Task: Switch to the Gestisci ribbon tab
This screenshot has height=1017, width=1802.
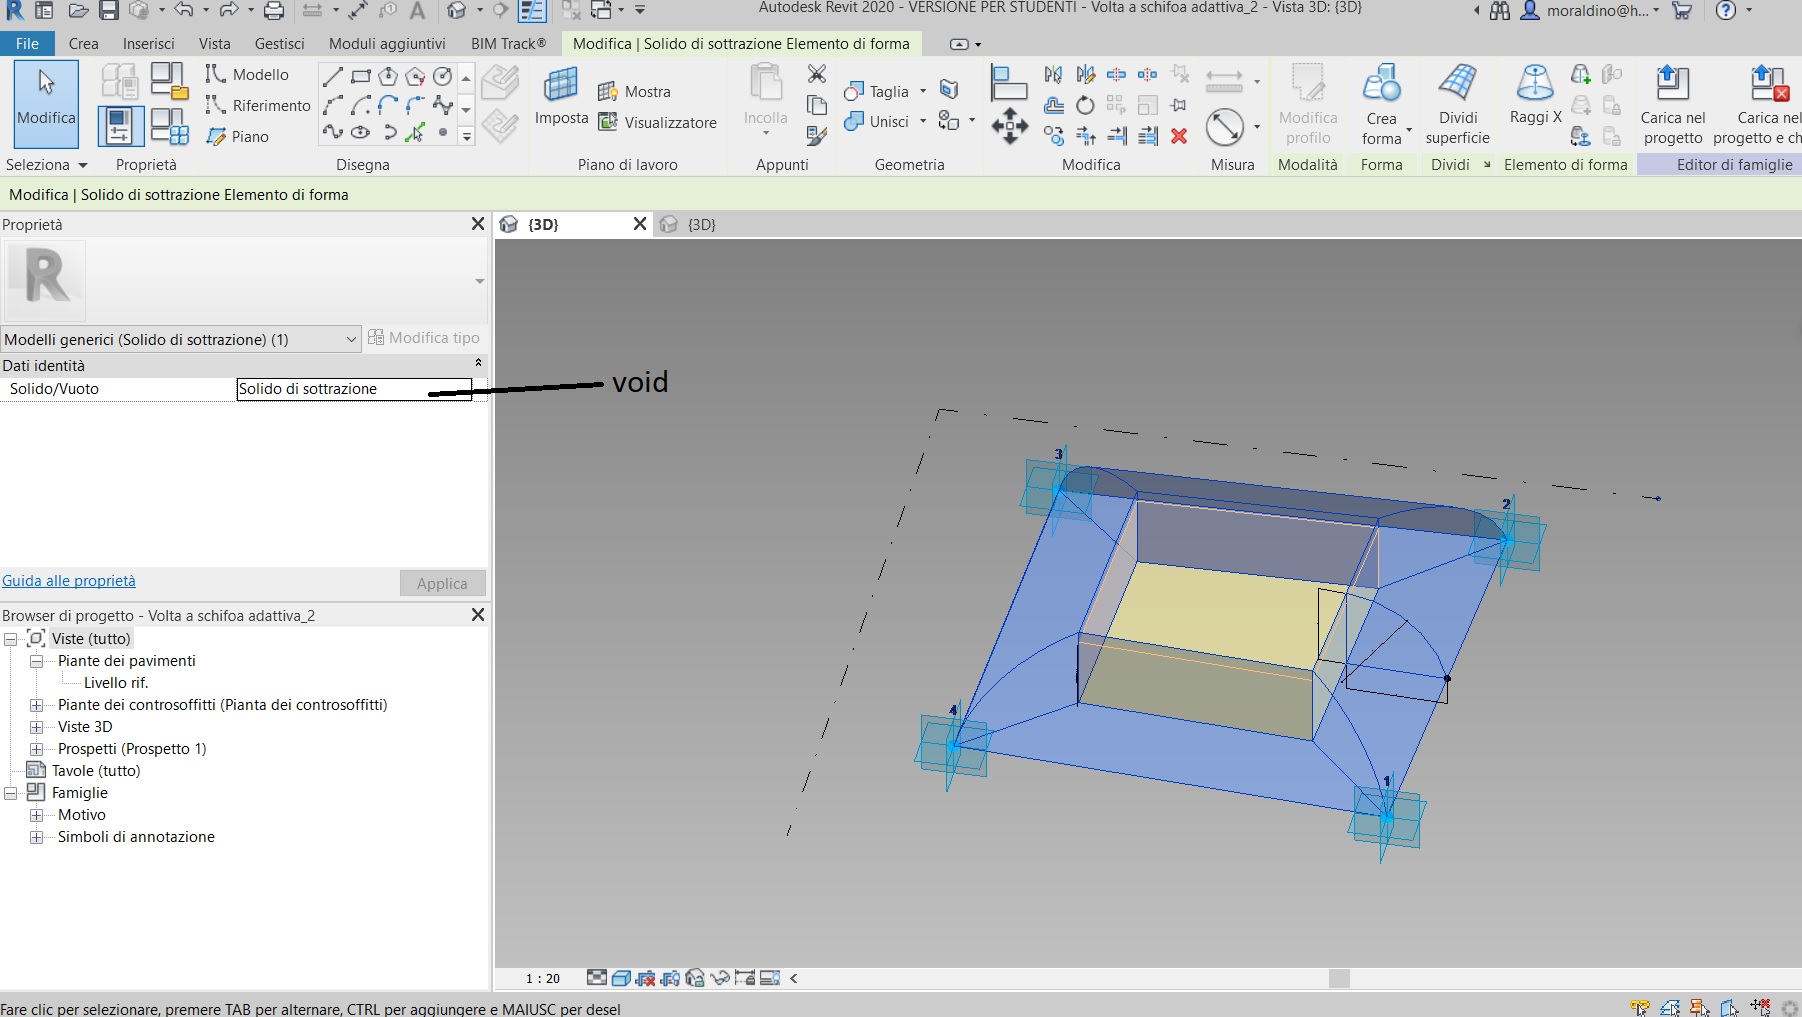Action: coord(279,43)
